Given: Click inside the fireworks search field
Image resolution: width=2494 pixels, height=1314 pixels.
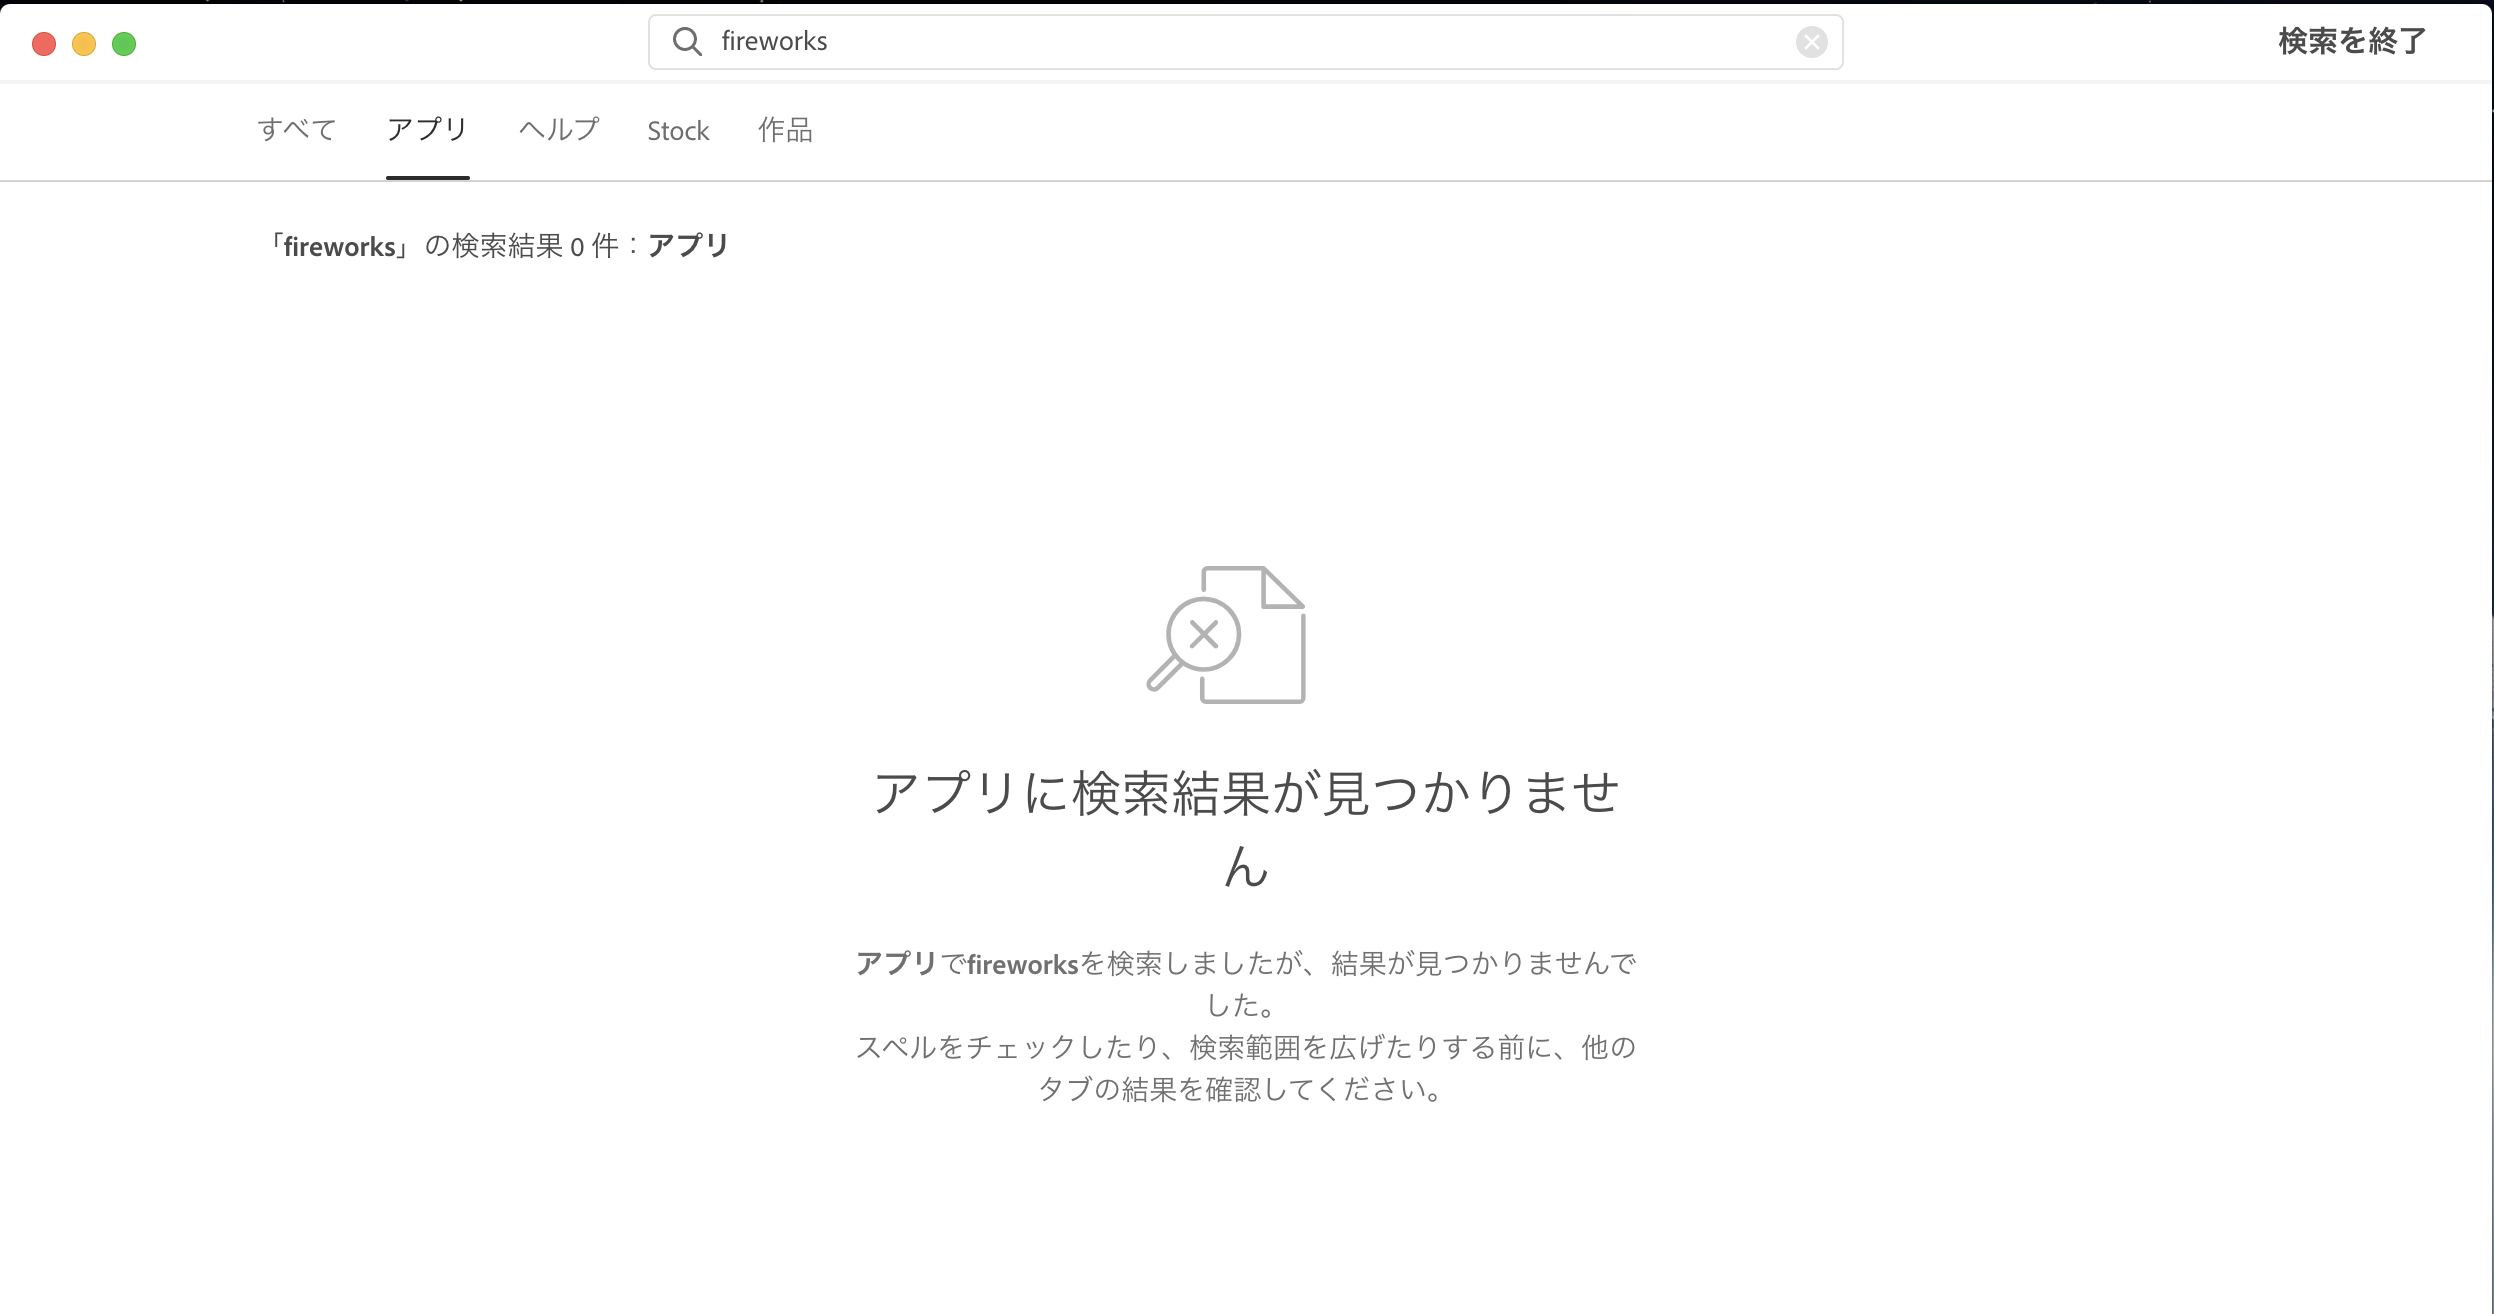Looking at the screenshot, I should click(x=1245, y=42).
